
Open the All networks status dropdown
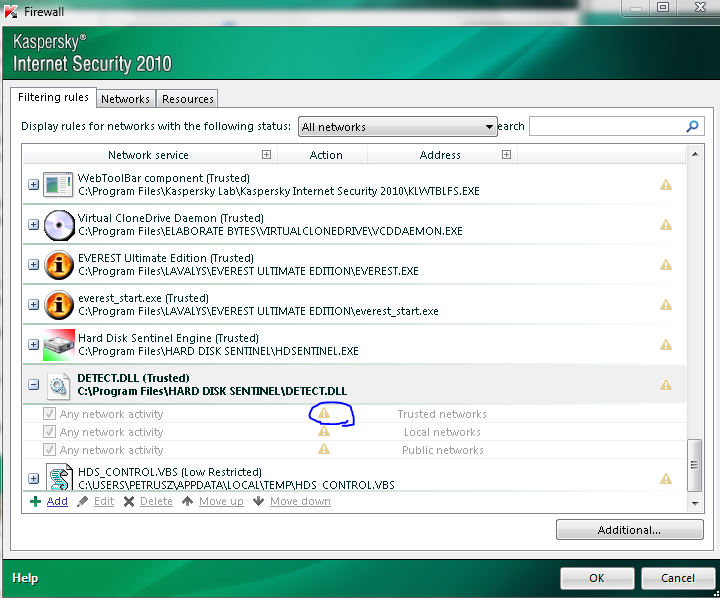pos(398,127)
